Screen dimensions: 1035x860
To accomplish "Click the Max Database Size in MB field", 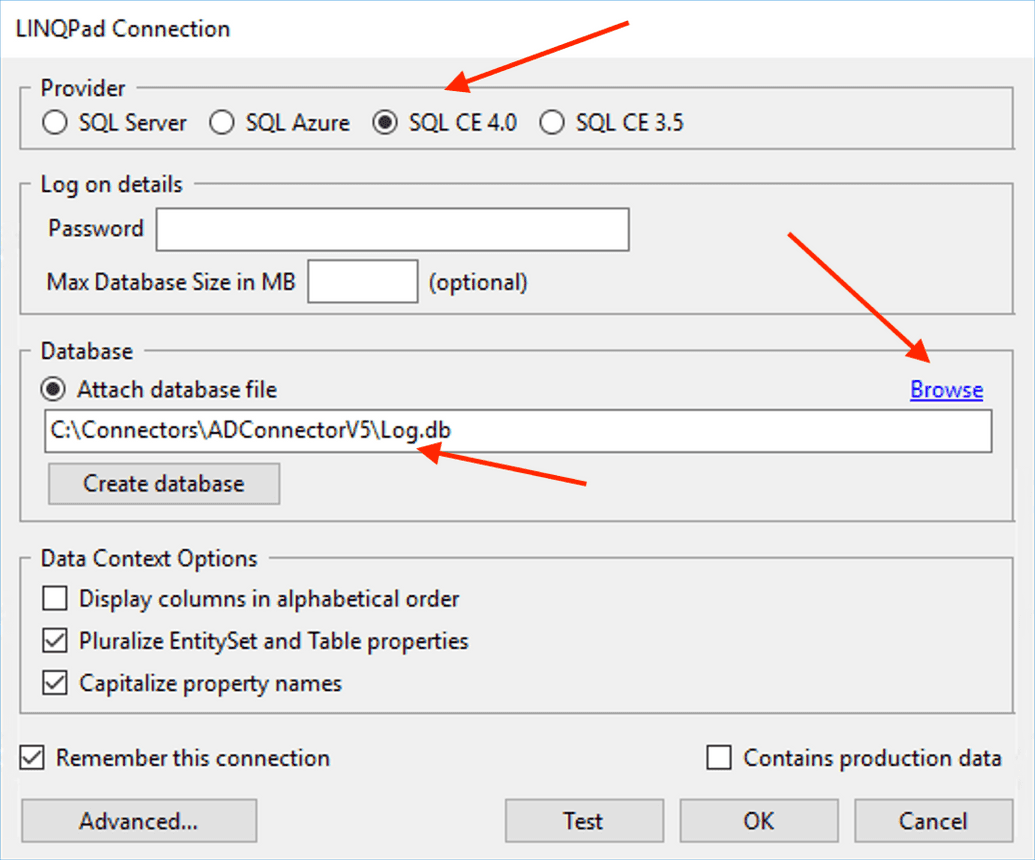I will click(x=363, y=281).
